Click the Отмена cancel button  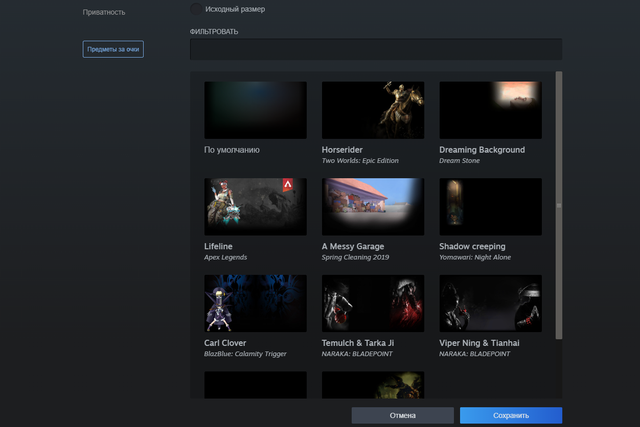click(x=402, y=415)
